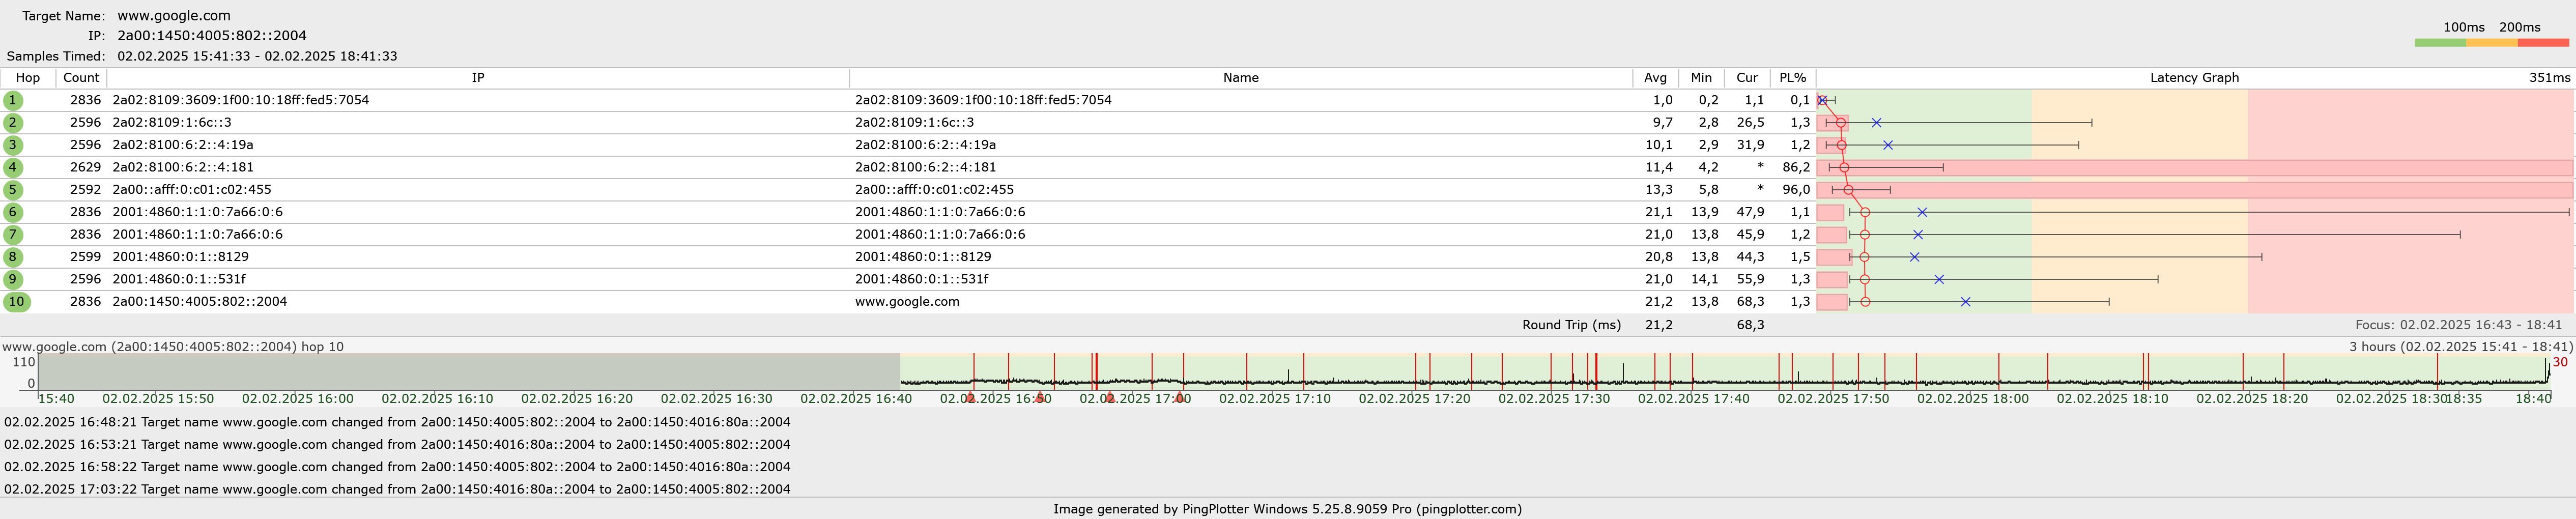Click the Focus: 02.02.2025 16:43 - 18:41 text
This screenshot has height=519, width=2576.
pyautogui.click(x=2458, y=325)
